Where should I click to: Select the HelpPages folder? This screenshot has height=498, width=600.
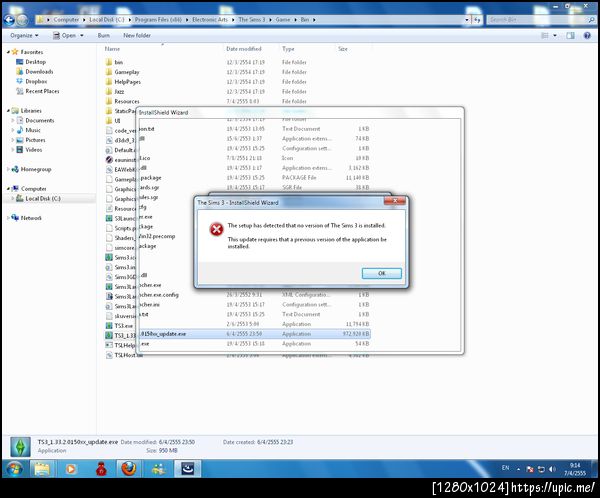[x=127, y=82]
